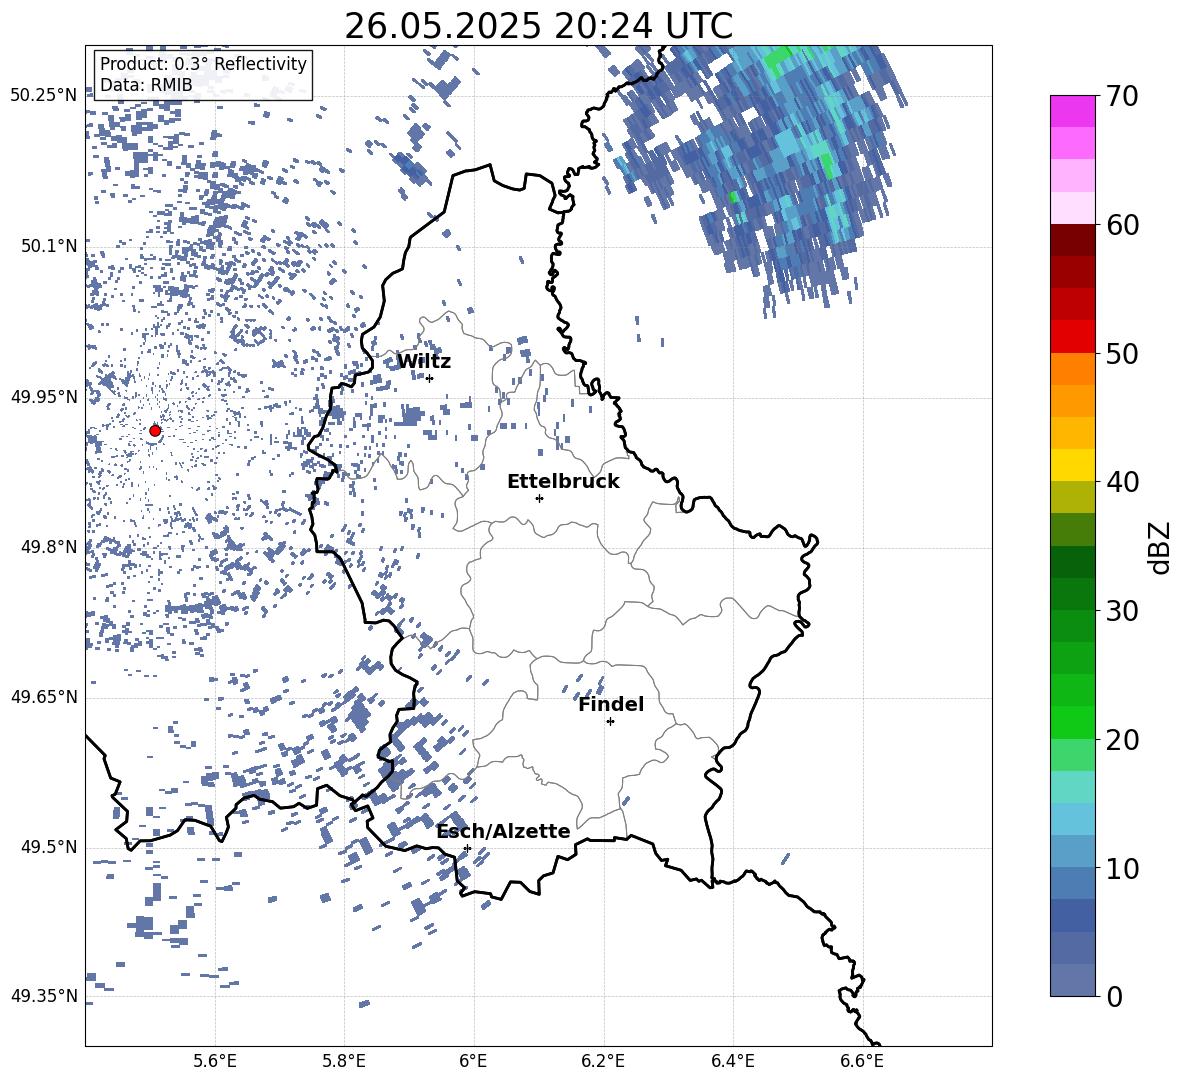The image size is (1184, 1081).
Task: Click the 20 colorbar tick label
Action: (x=1122, y=740)
